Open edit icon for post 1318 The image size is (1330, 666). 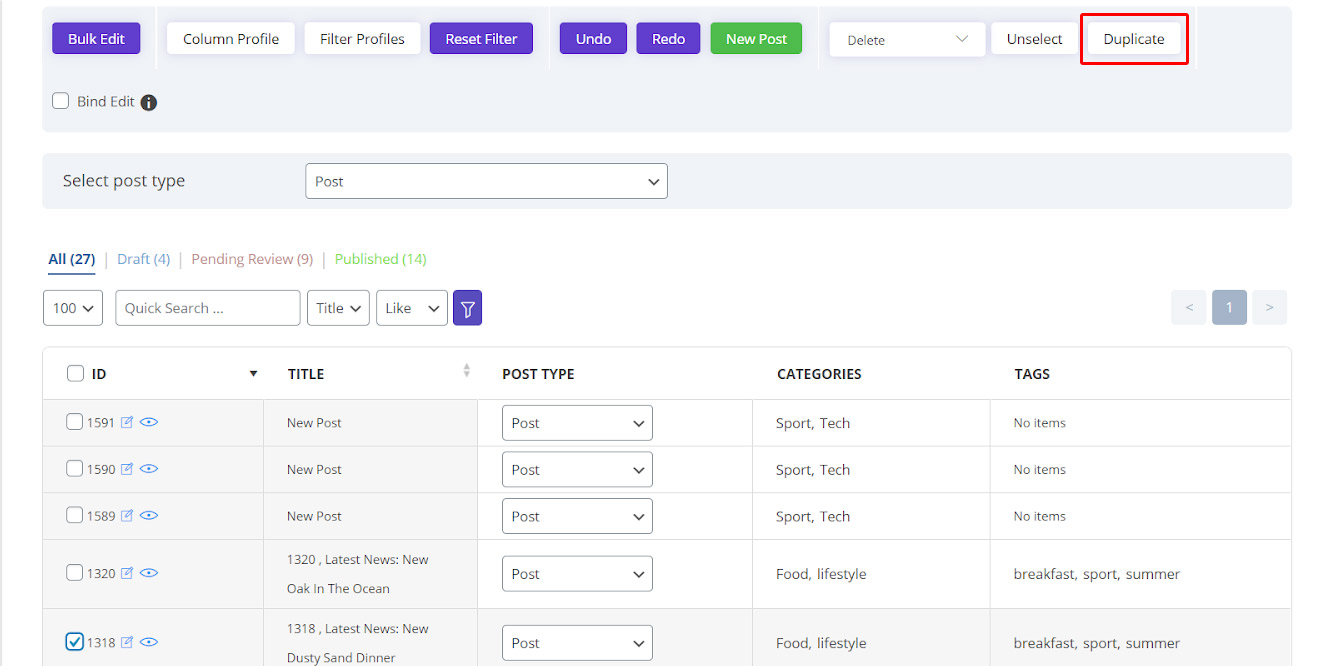tap(127, 642)
